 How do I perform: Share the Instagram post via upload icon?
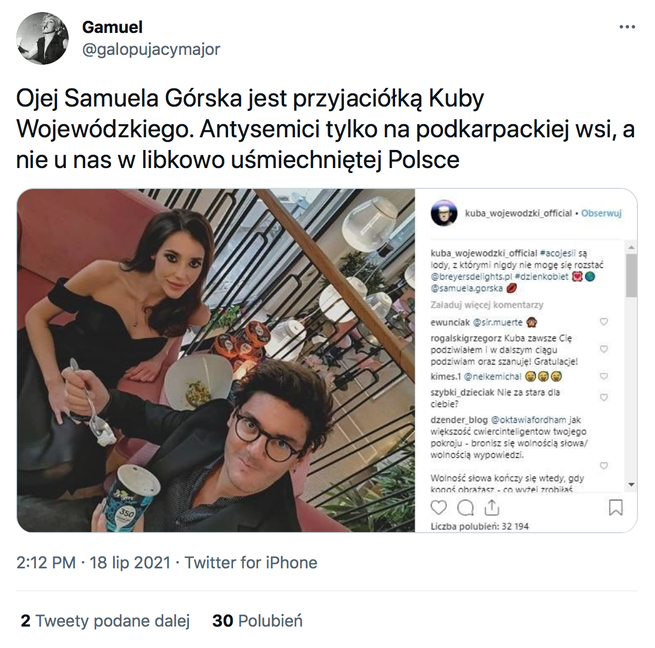[x=492, y=508]
